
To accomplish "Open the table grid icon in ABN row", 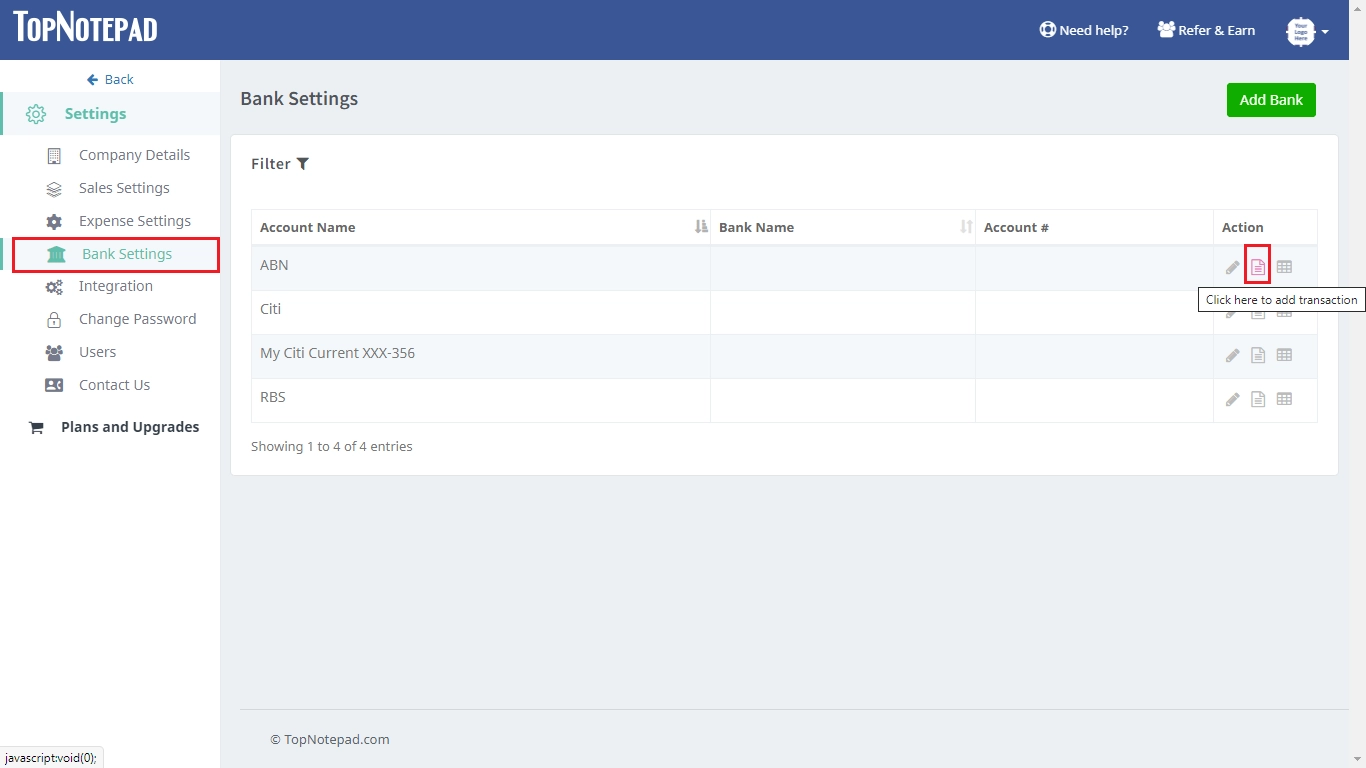I will pos(1284,267).
